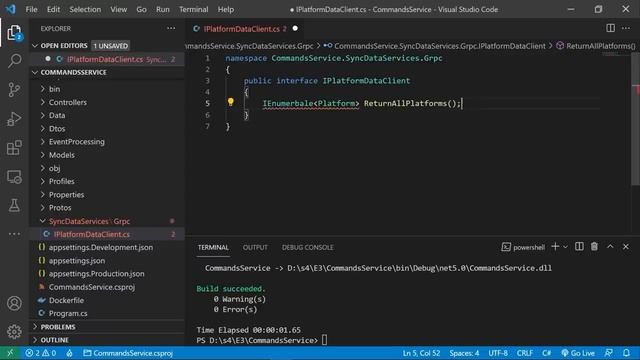Open the Go menu
640x360 pixels.
141,9
